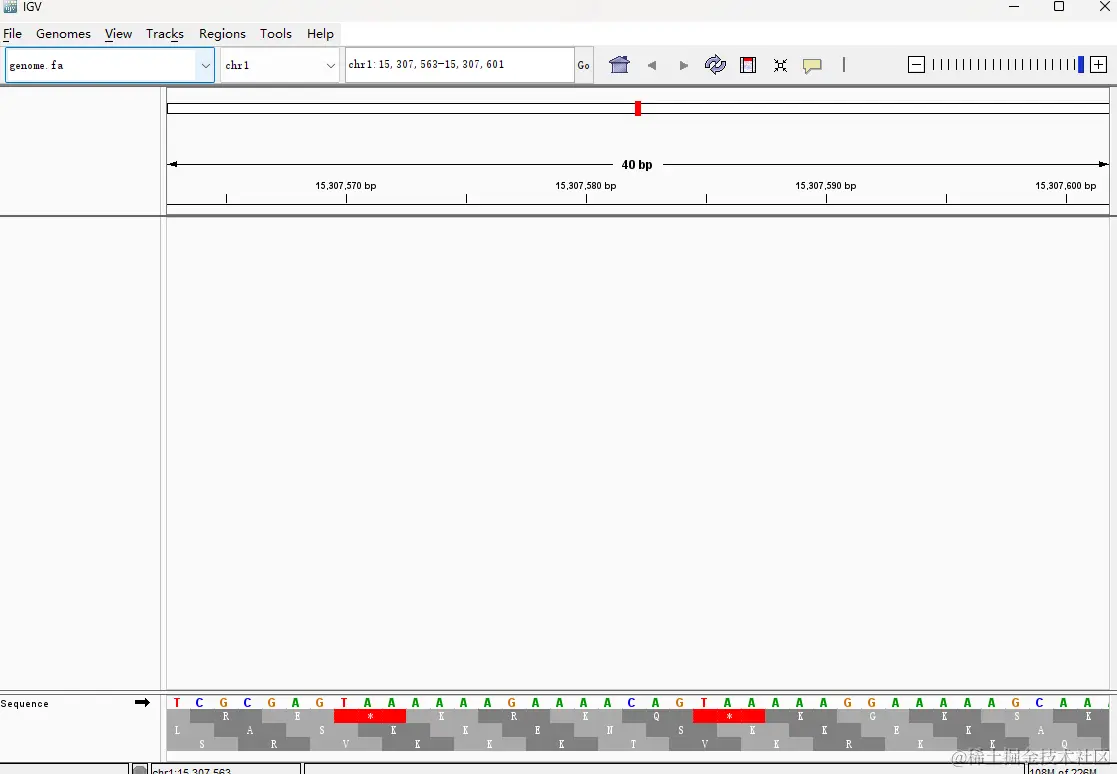Zoom in with the plus icon
Image resolution: width=1117 pixels, height=774 pixels.
[x=1098, y=65]
